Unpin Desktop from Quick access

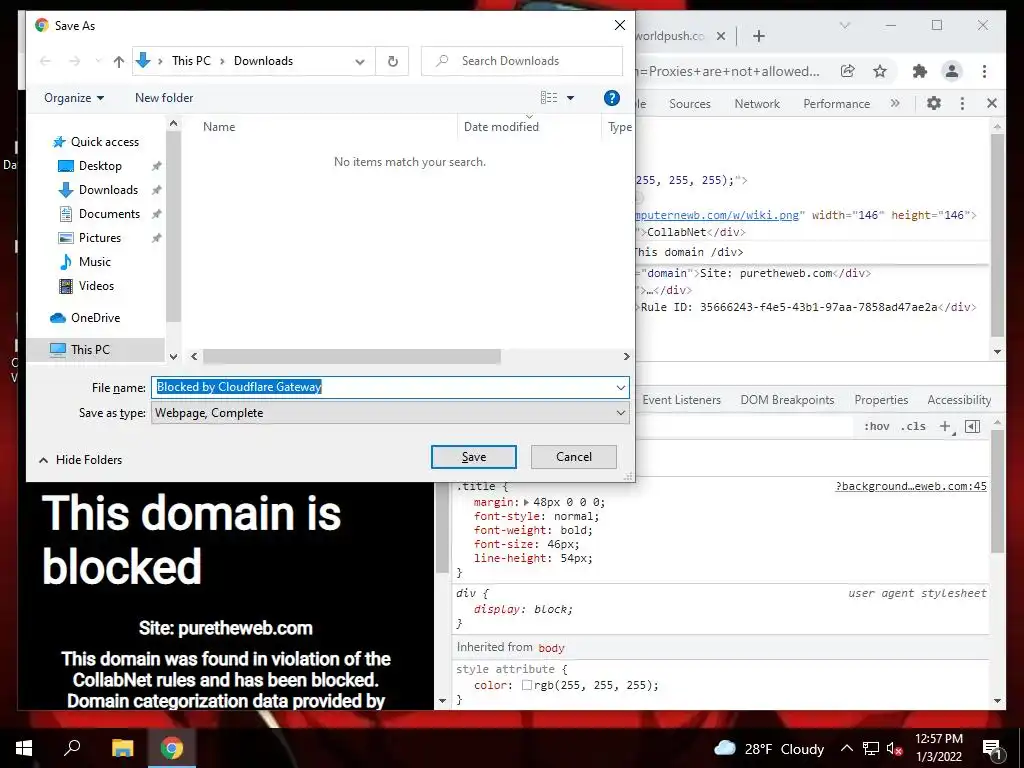pos(156,166)
